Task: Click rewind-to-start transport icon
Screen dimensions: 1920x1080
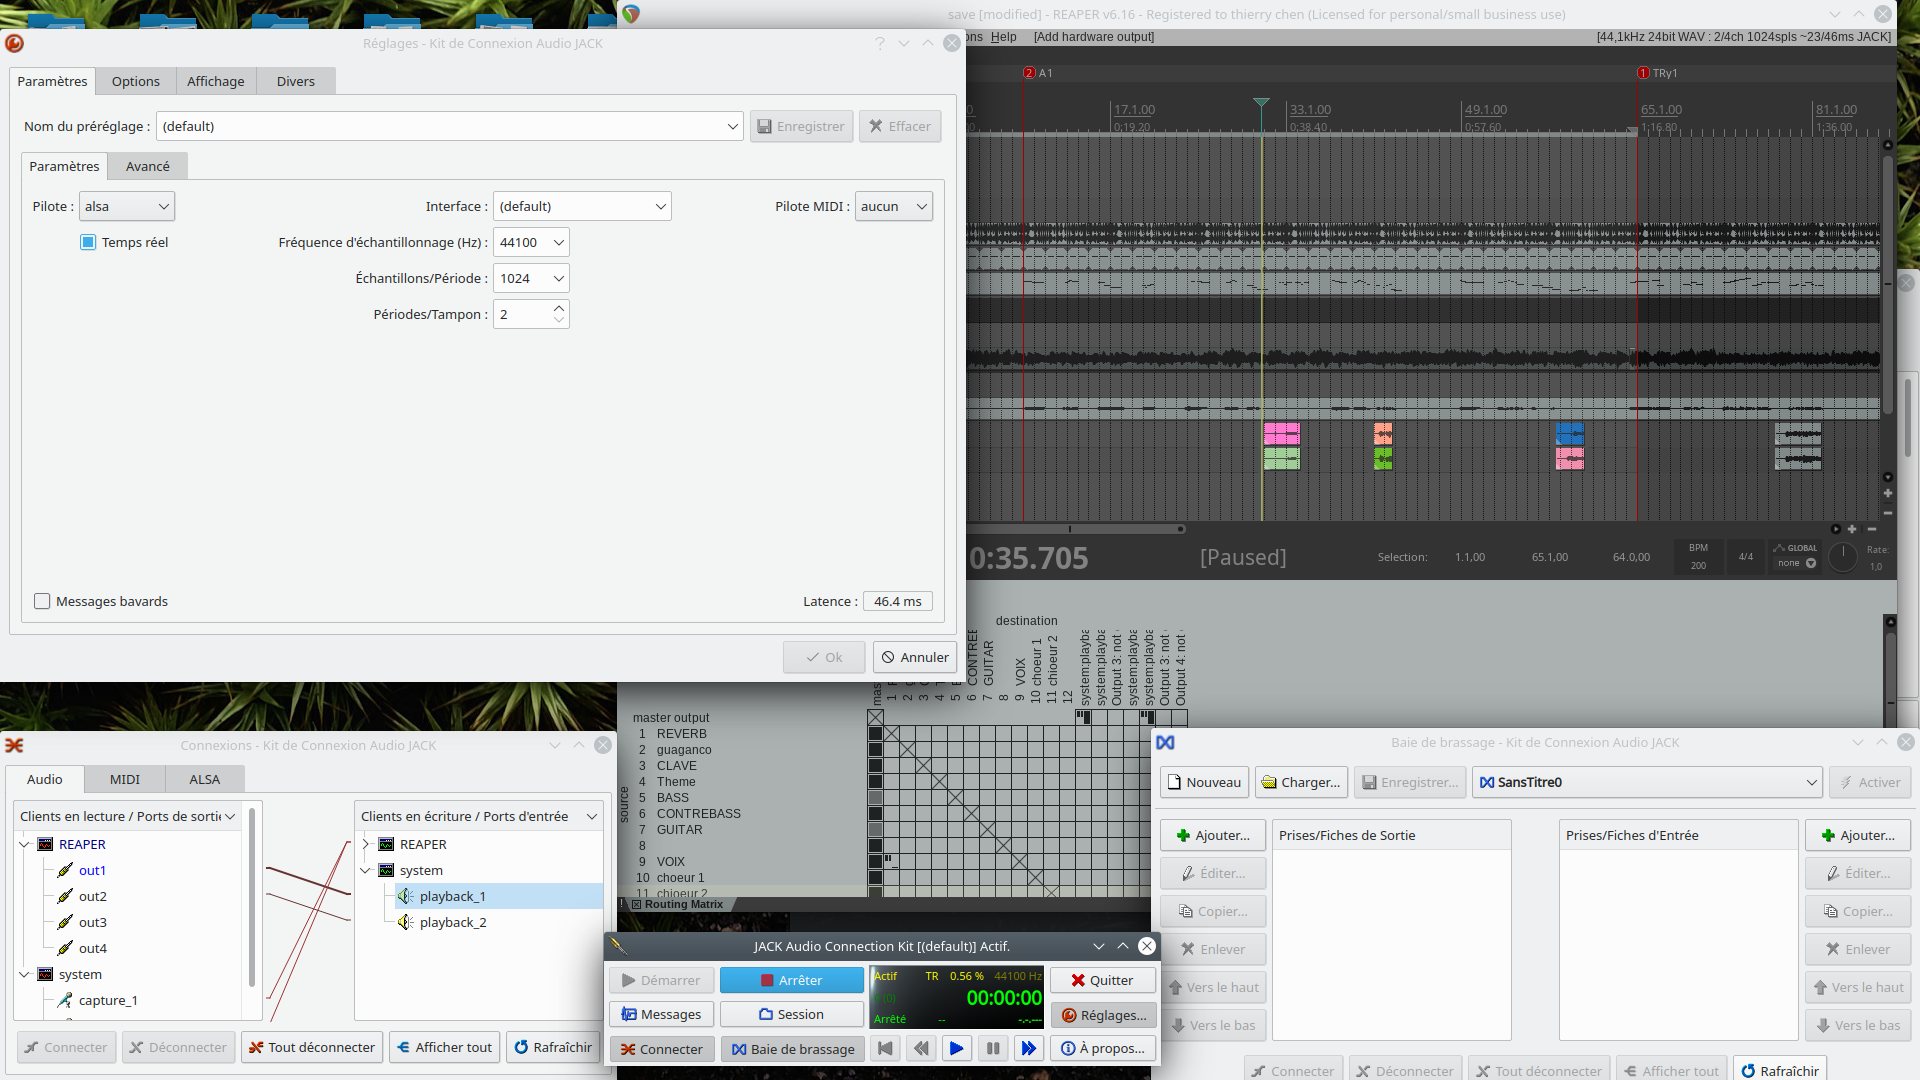Action: click(x=885, y=1048)
